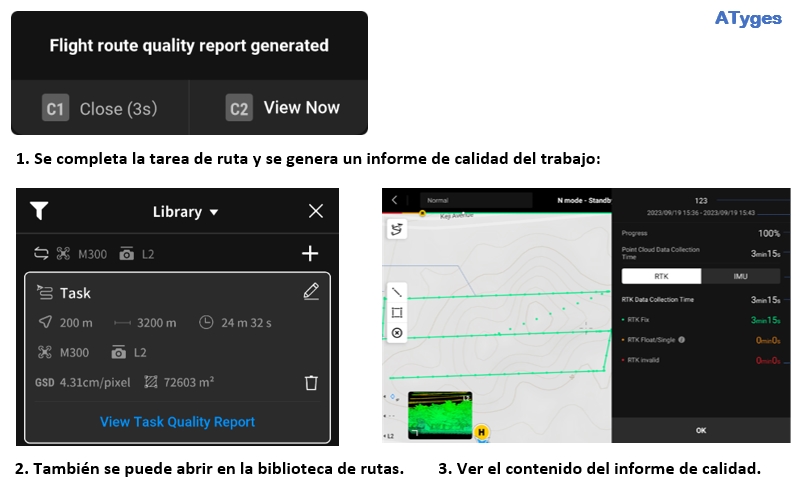Open the Library filter funnel icon
808x485 pixels.
click(40, 210)
